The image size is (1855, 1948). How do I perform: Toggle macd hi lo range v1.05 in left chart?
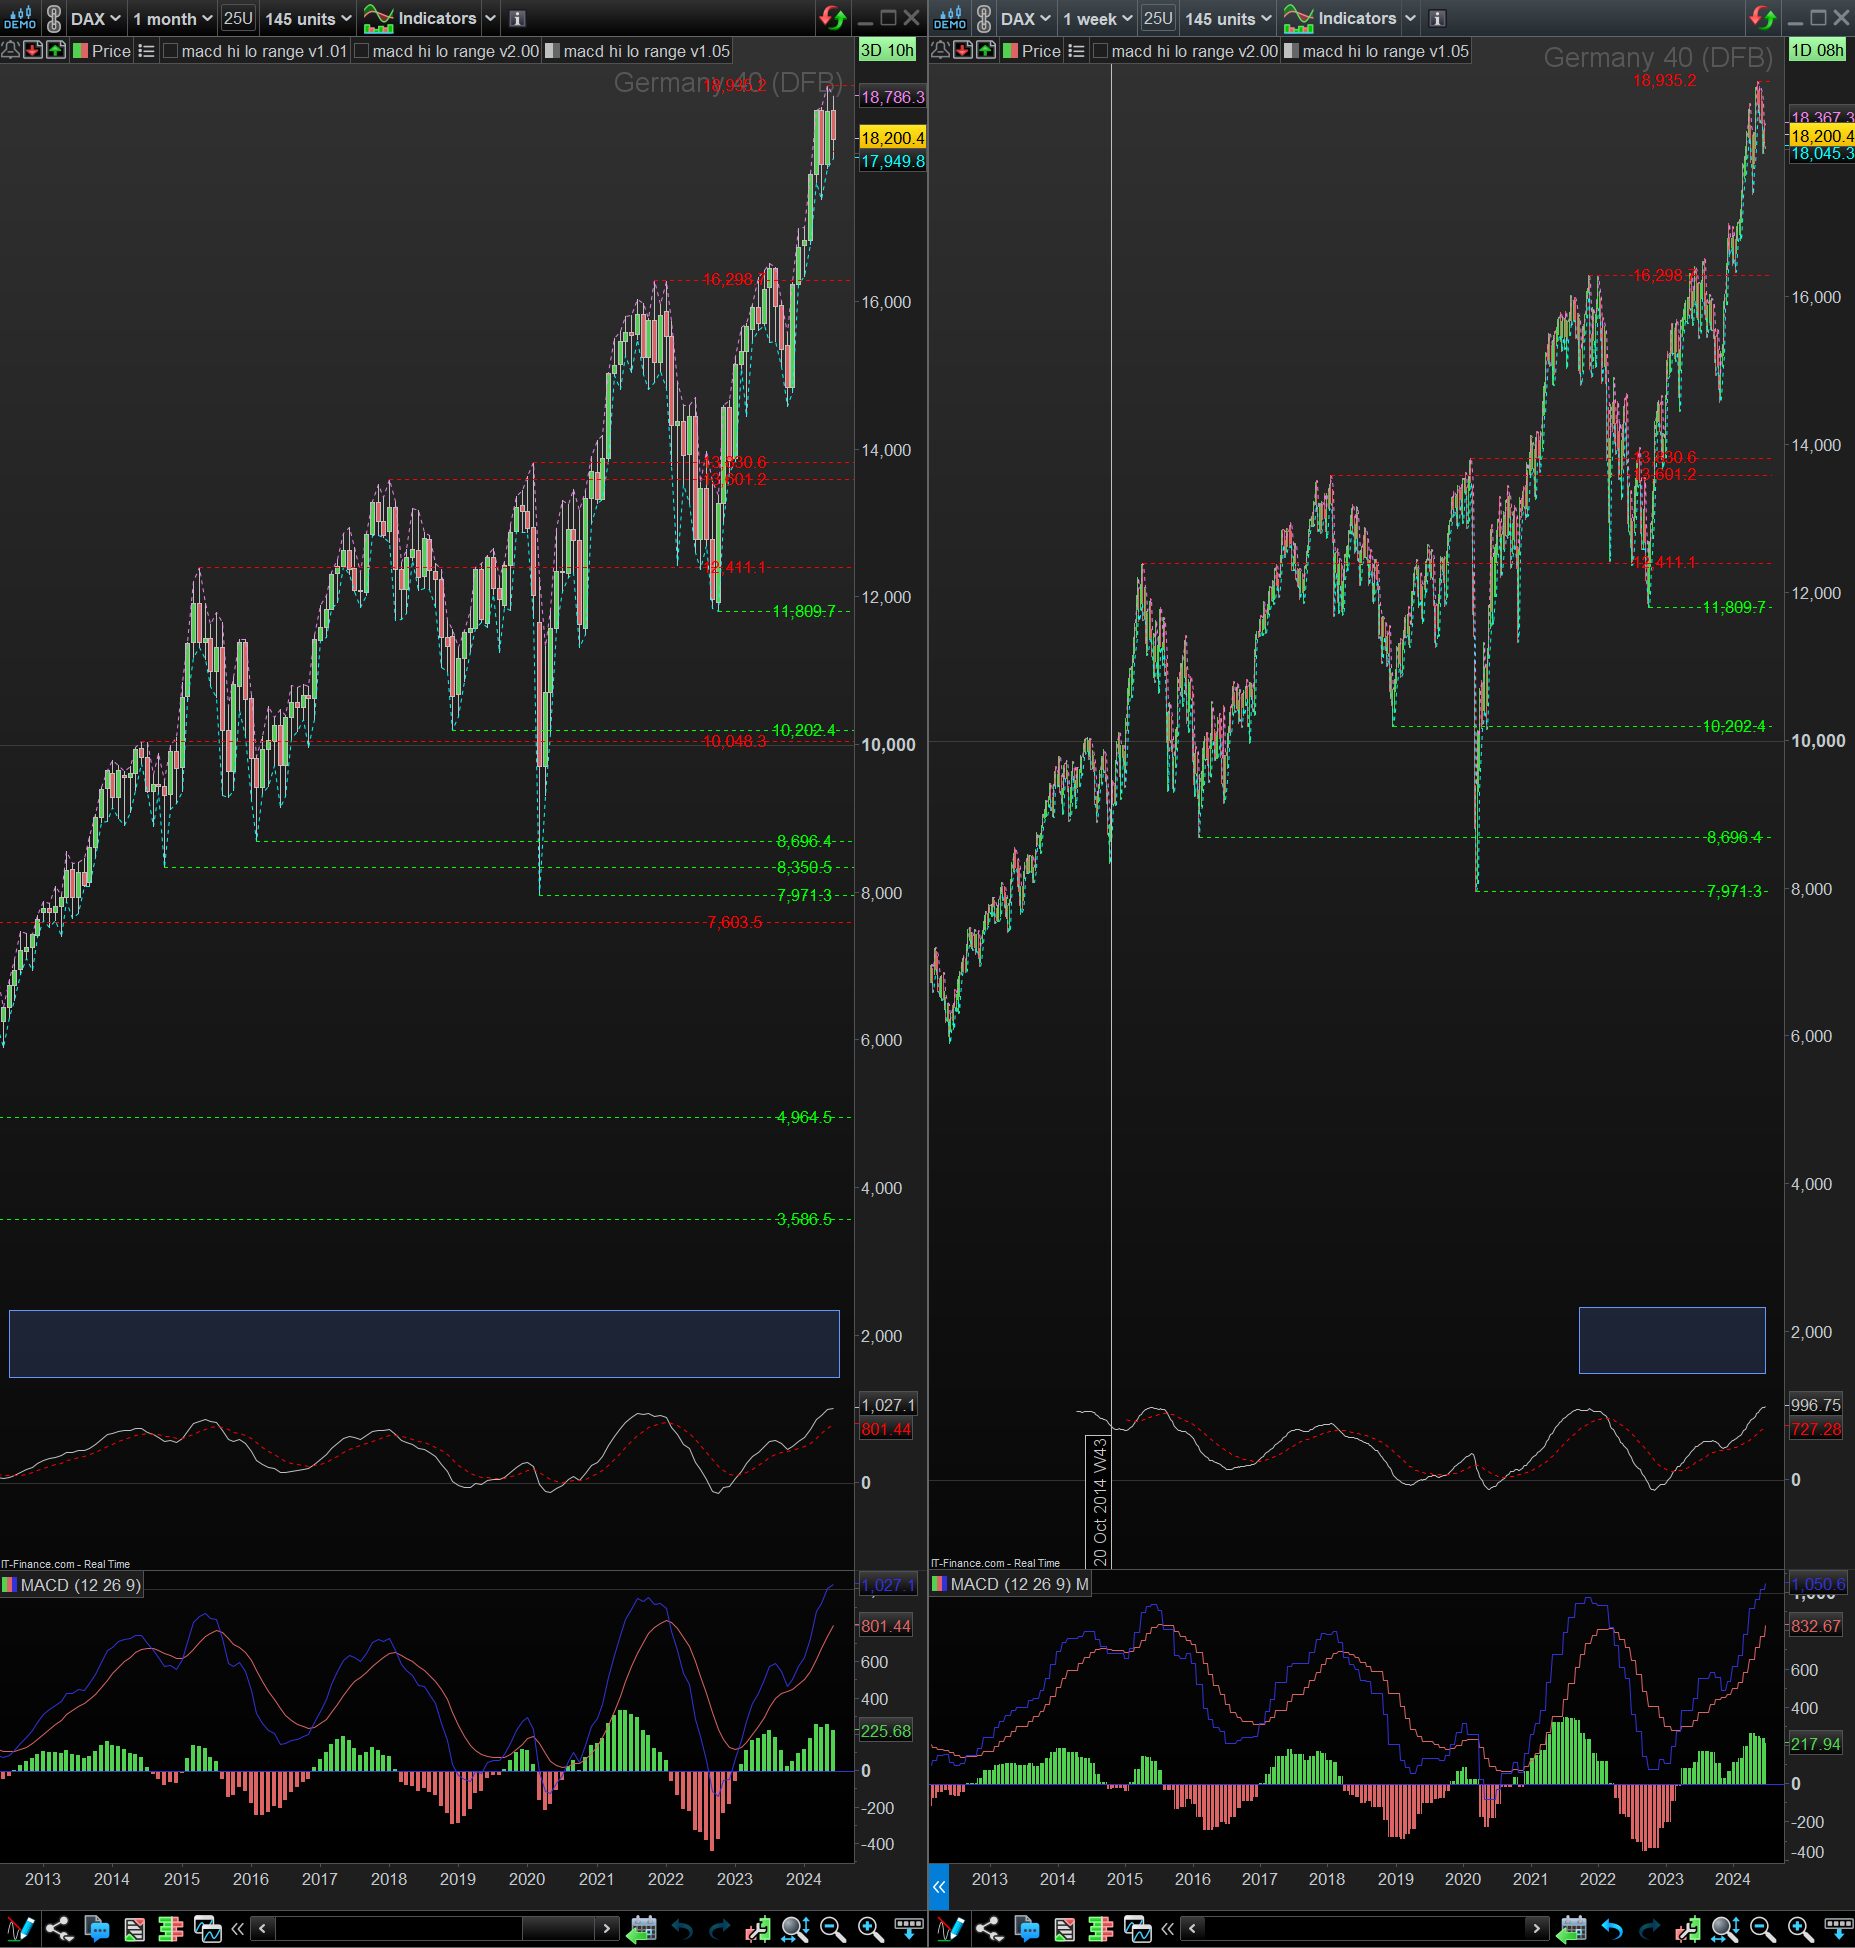[552, 51]
